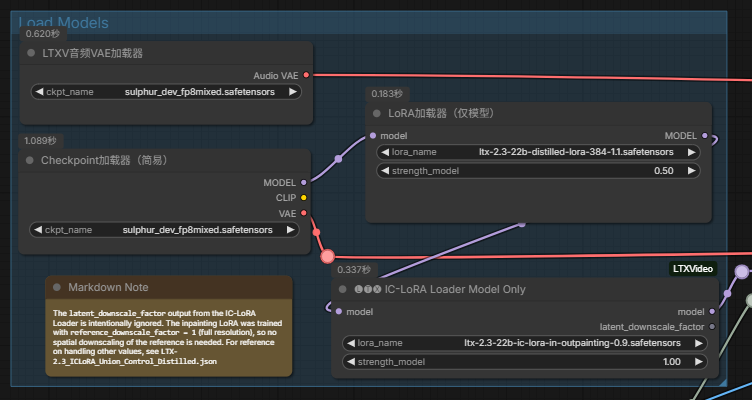Click link midpoint dot between Checkpoint and LoRA

(338, 158)
